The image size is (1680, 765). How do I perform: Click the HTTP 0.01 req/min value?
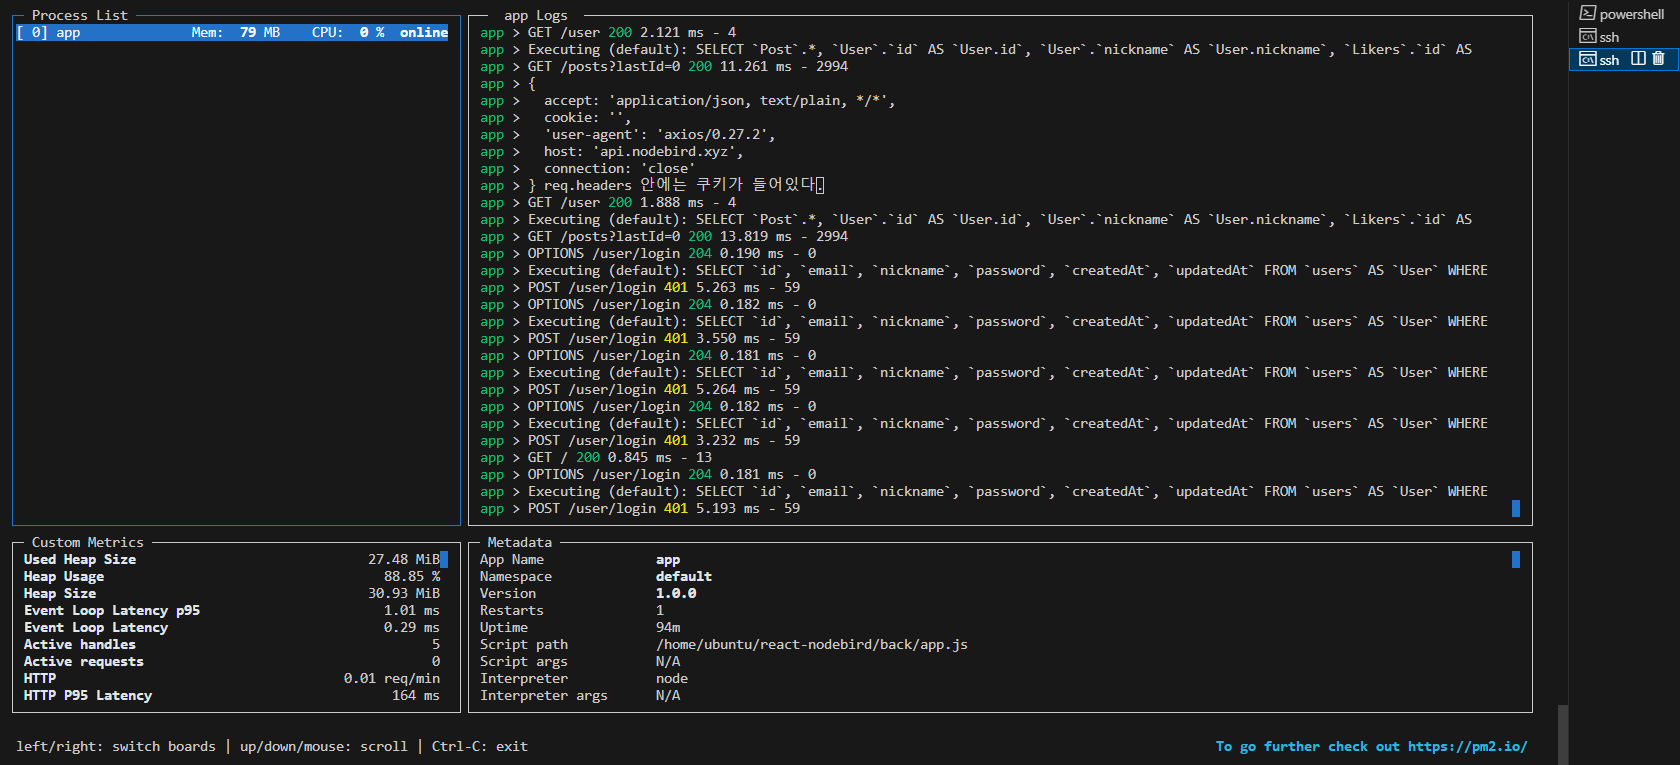point(392,679)
